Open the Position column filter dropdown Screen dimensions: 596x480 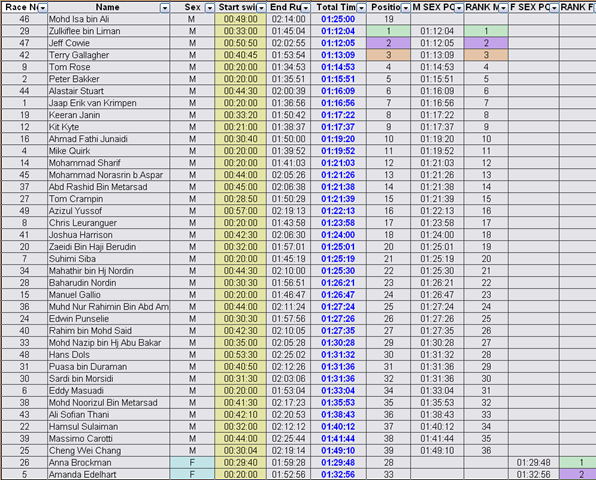click(x=406, y=8)
